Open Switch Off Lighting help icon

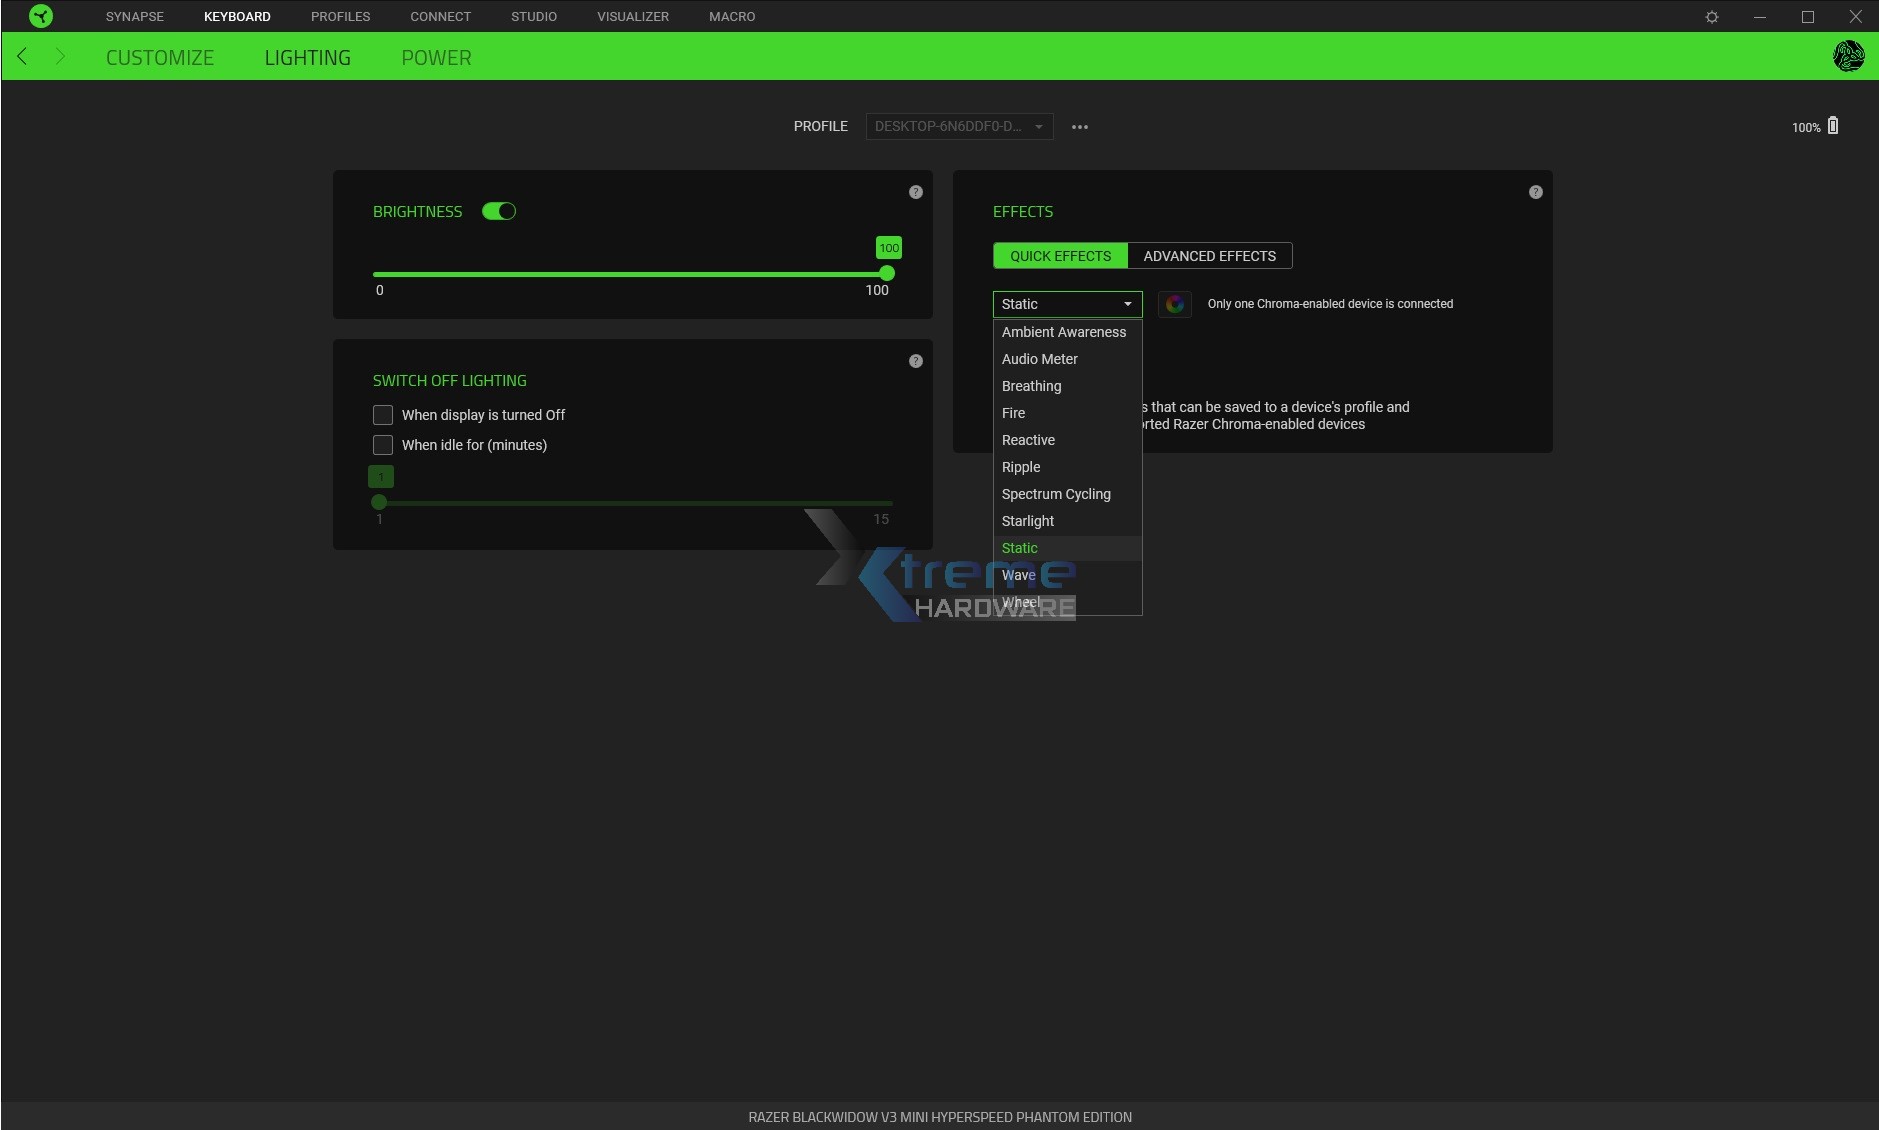[915, 361]
